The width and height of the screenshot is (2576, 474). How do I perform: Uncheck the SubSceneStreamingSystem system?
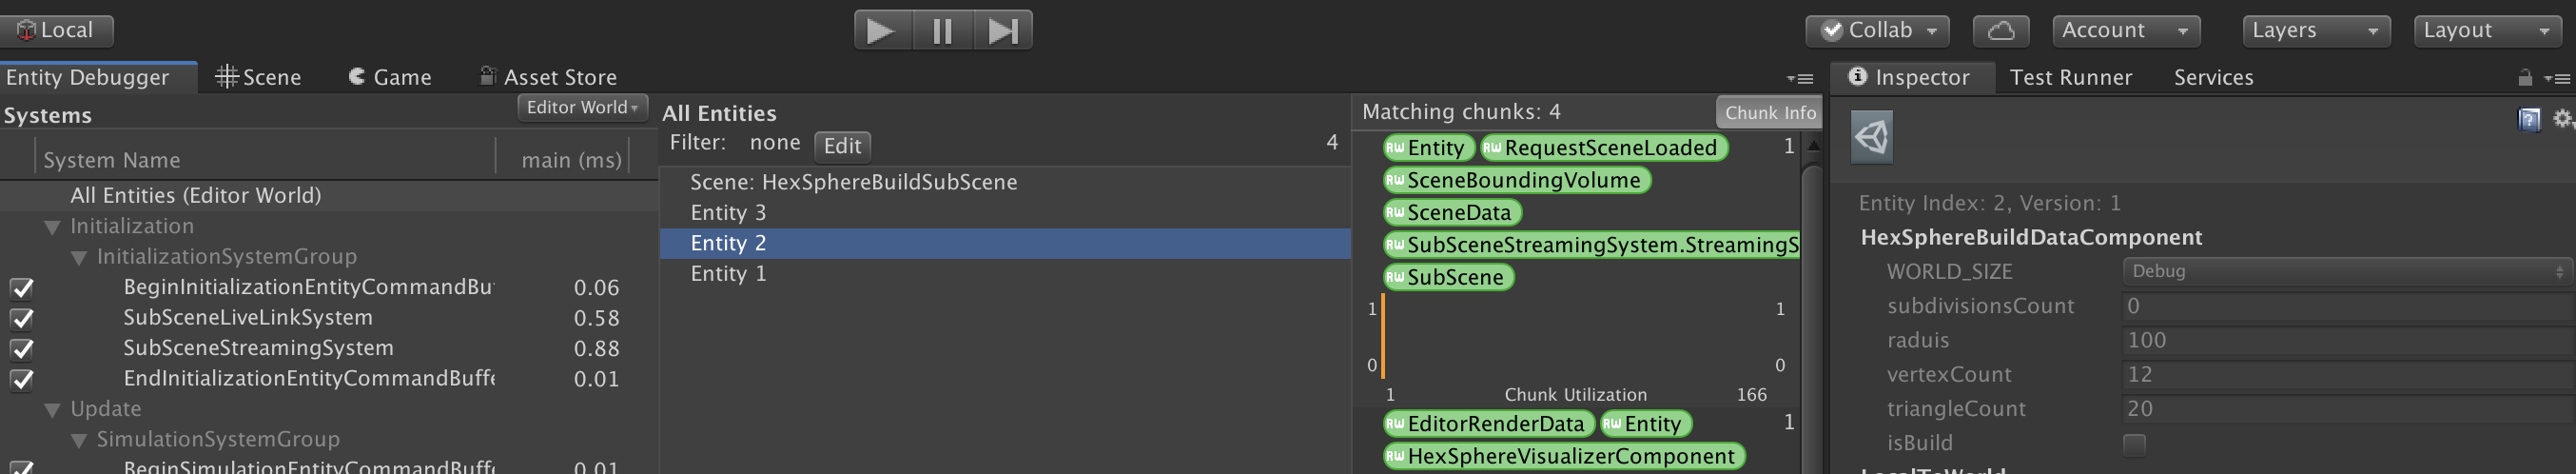[22, 349]
